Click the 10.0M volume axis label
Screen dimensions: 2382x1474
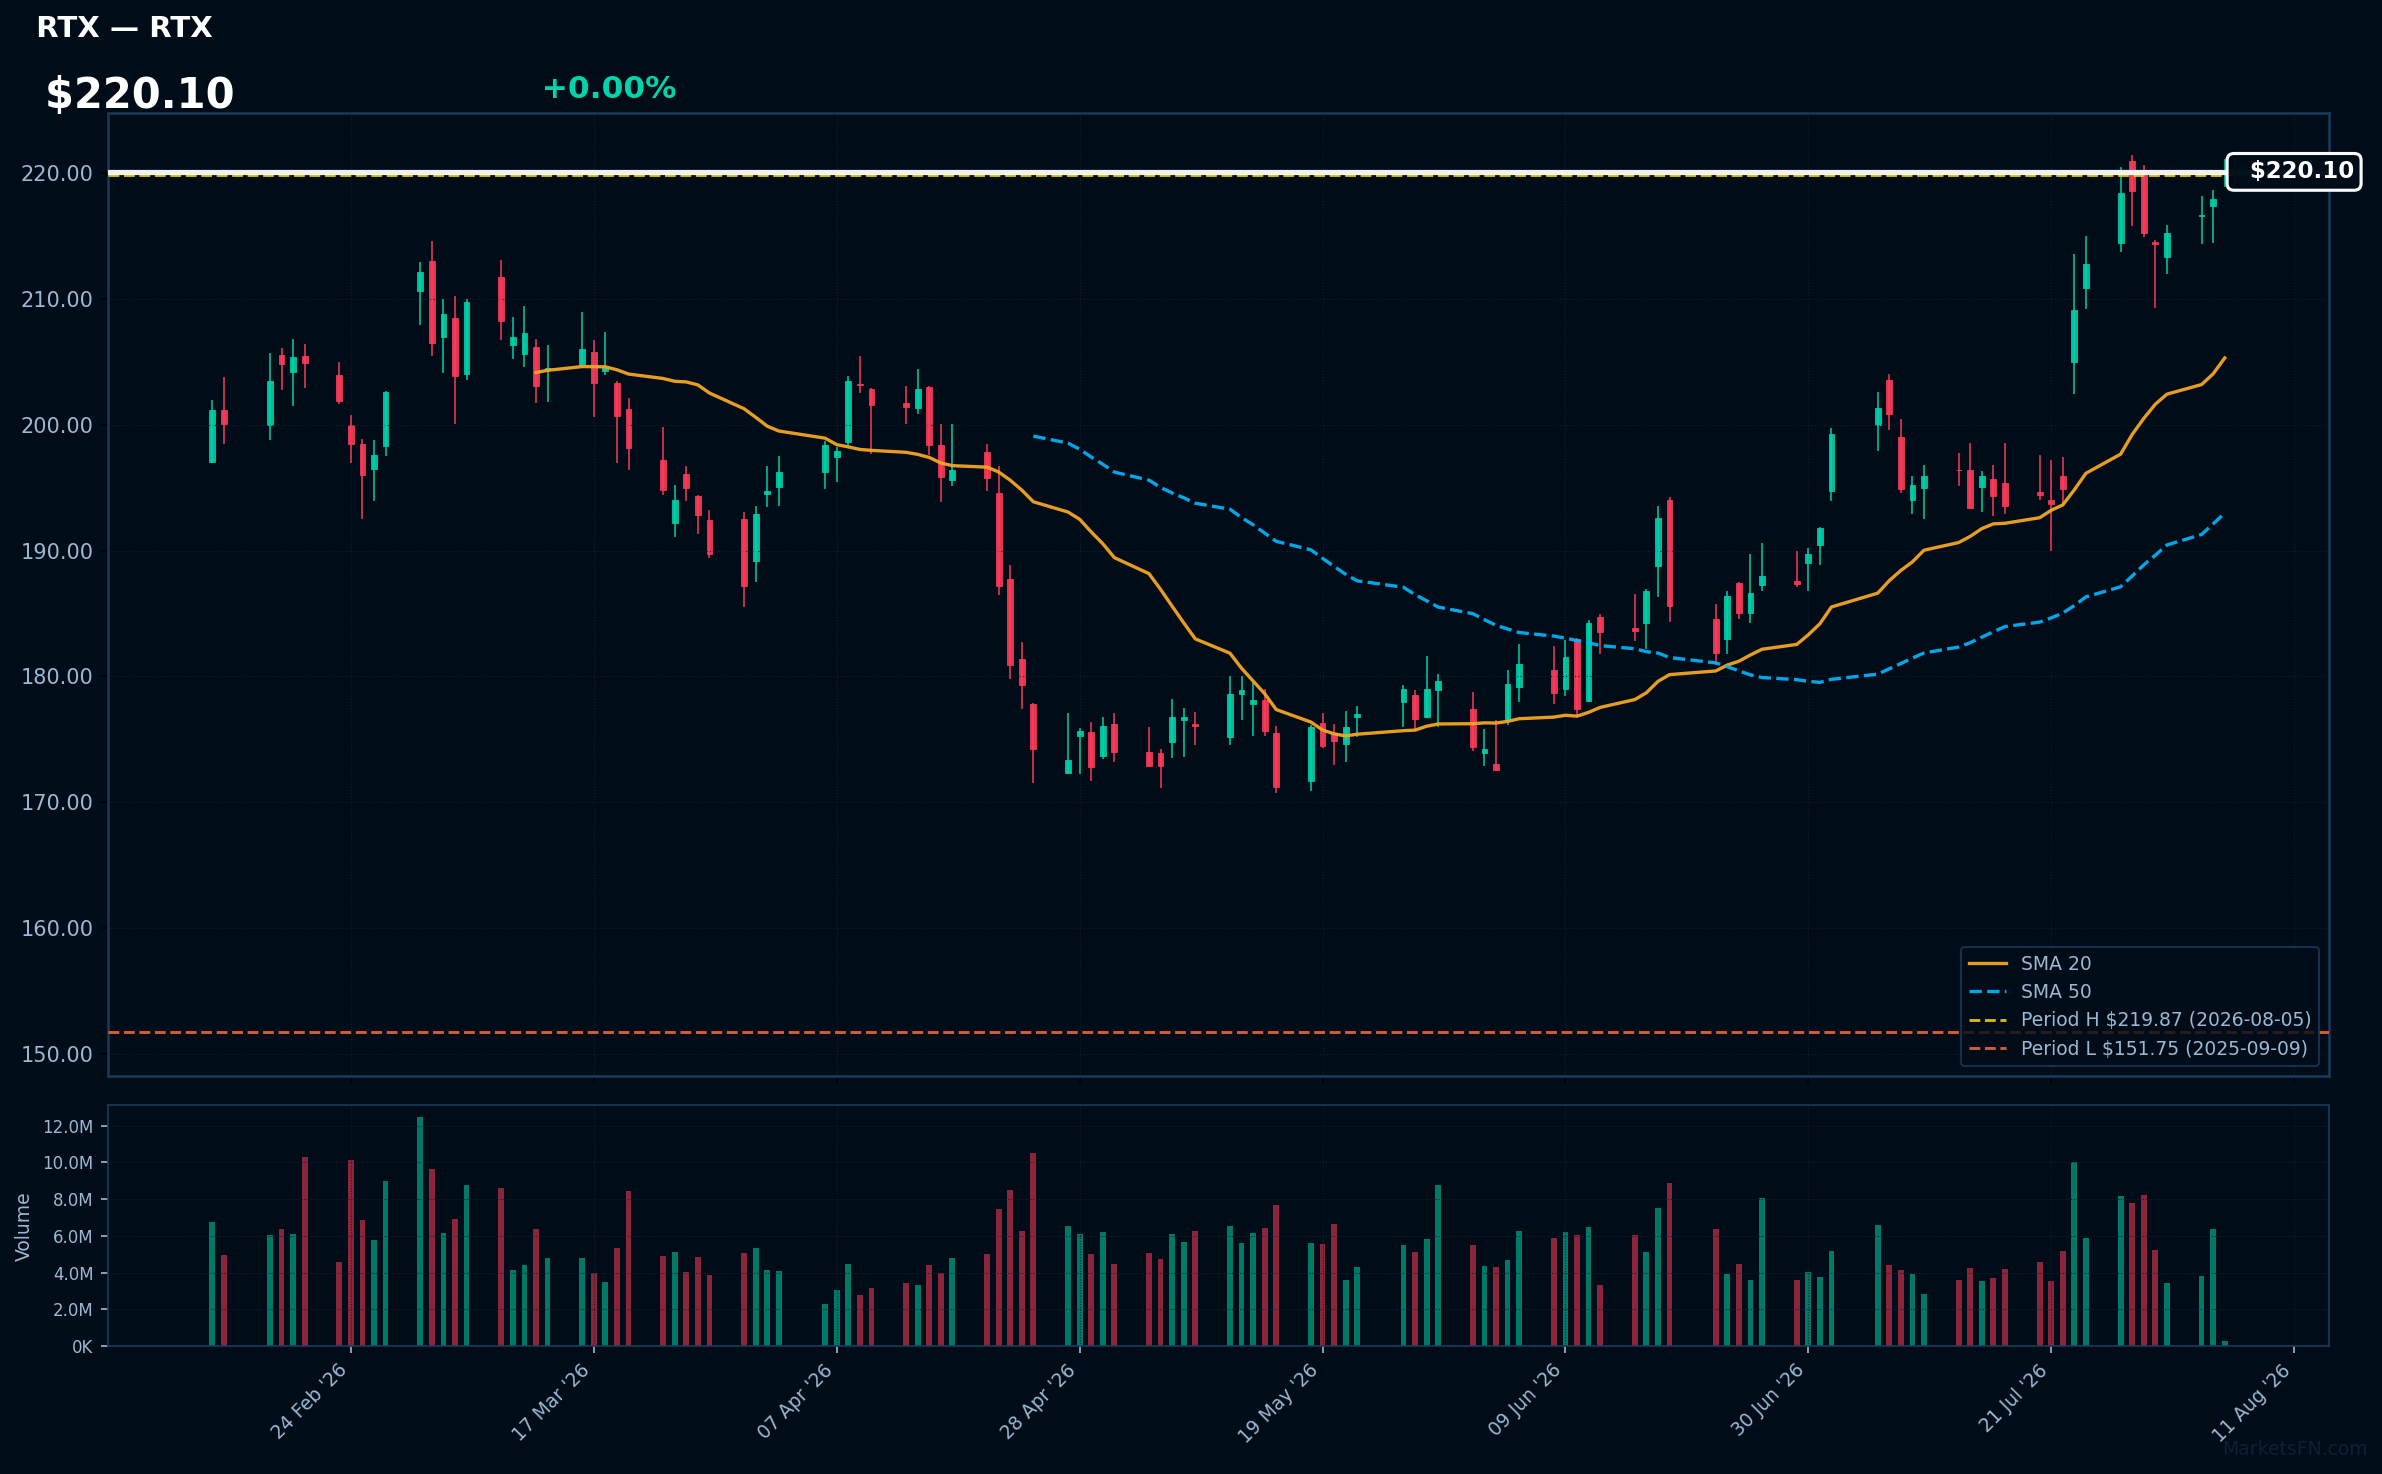coord(68,1163)
